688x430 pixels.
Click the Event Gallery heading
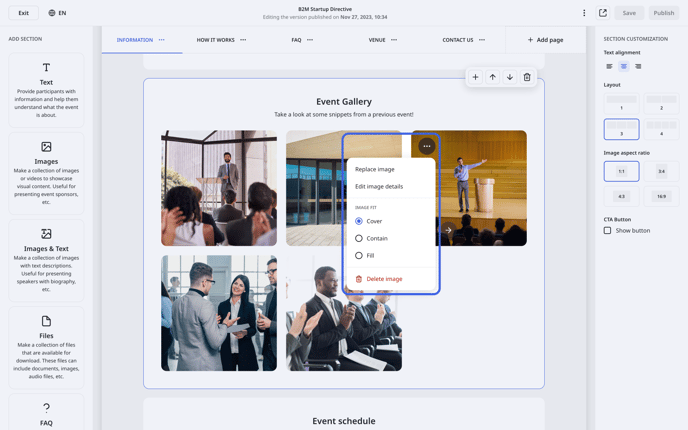point(344,102)
